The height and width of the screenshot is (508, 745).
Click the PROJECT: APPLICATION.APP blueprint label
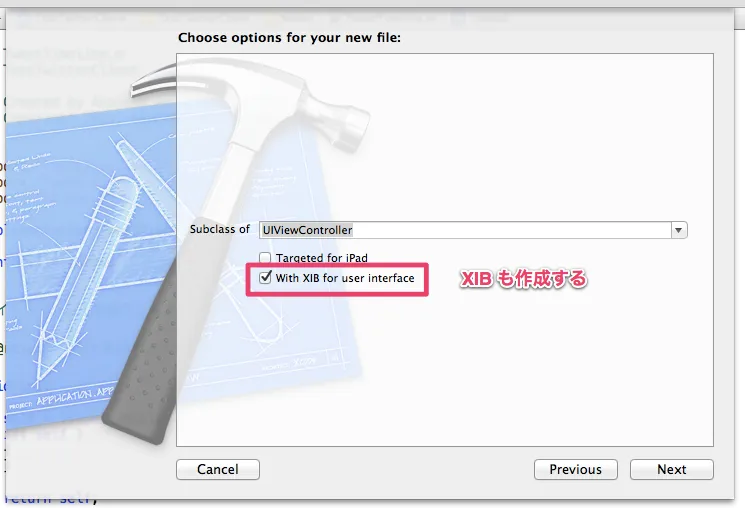click(62, 398)
